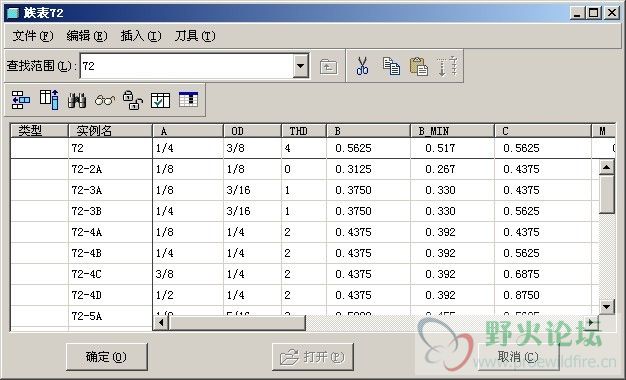Click the family table window title icon

coord(13,13)
